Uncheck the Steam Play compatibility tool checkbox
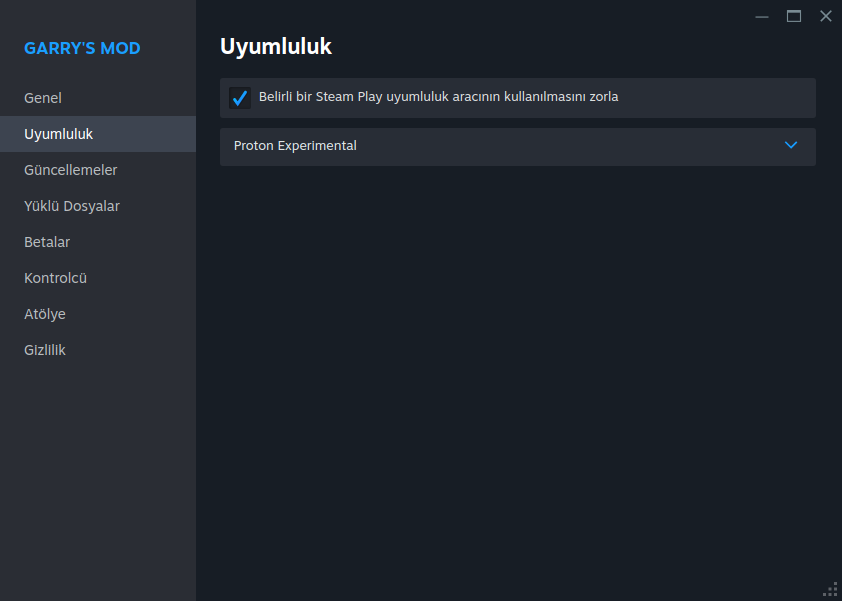The image size is (842, 601). click(x=240, y=98)
